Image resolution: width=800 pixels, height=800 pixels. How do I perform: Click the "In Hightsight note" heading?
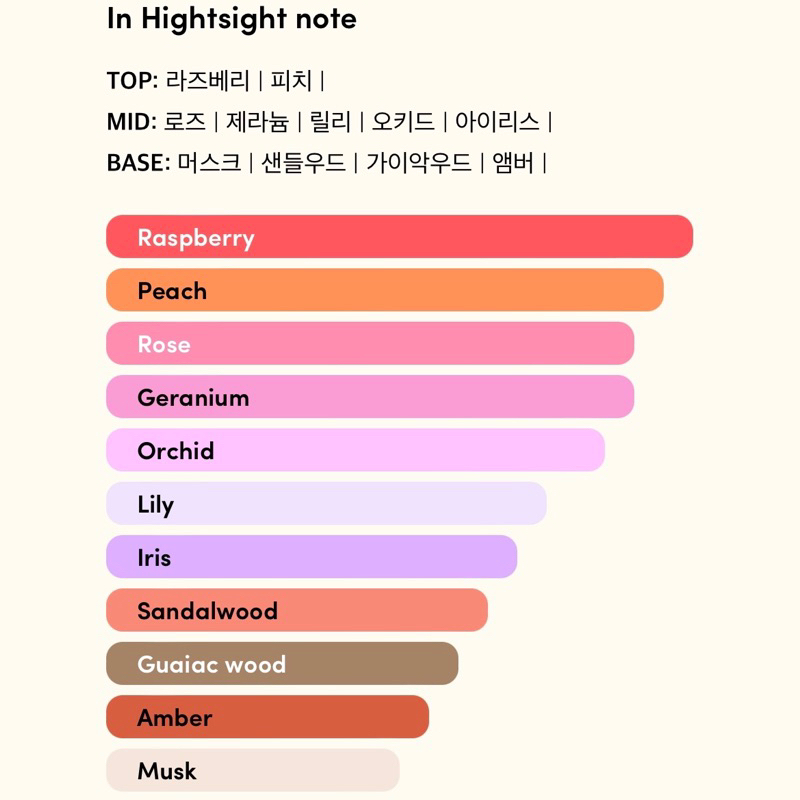(231, 19)
